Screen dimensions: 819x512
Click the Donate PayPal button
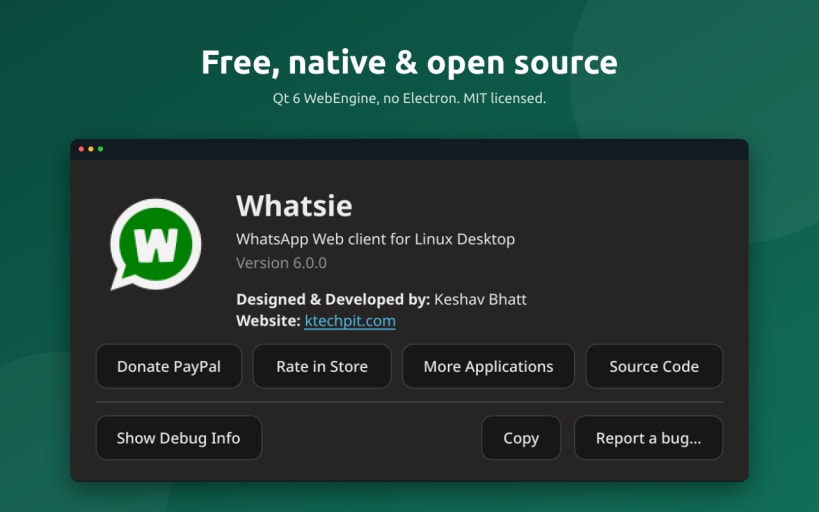click(169, 366)
